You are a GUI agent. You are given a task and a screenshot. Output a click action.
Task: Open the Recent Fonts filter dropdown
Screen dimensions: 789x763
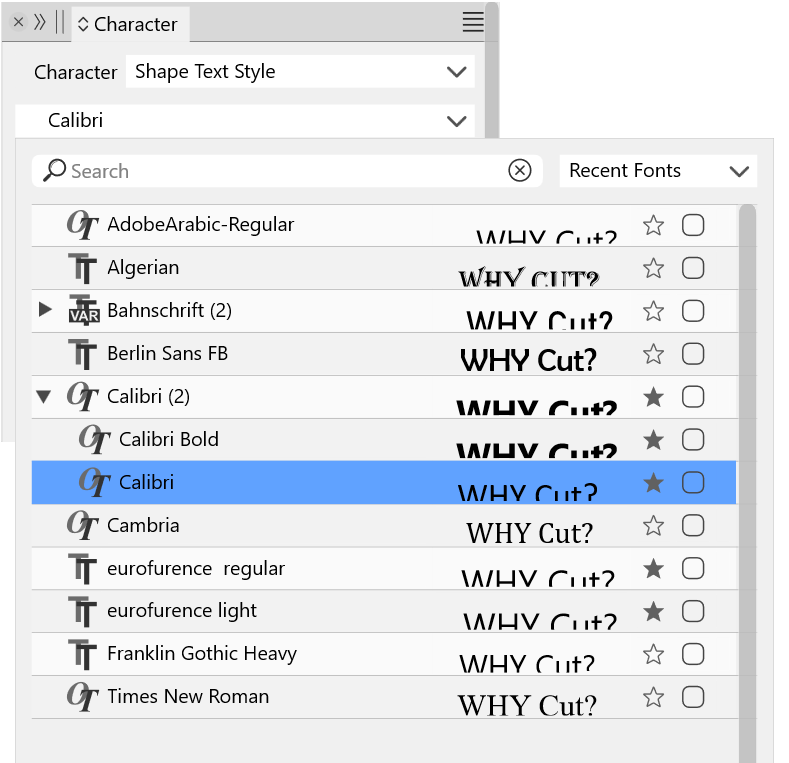tap(658, 171)
